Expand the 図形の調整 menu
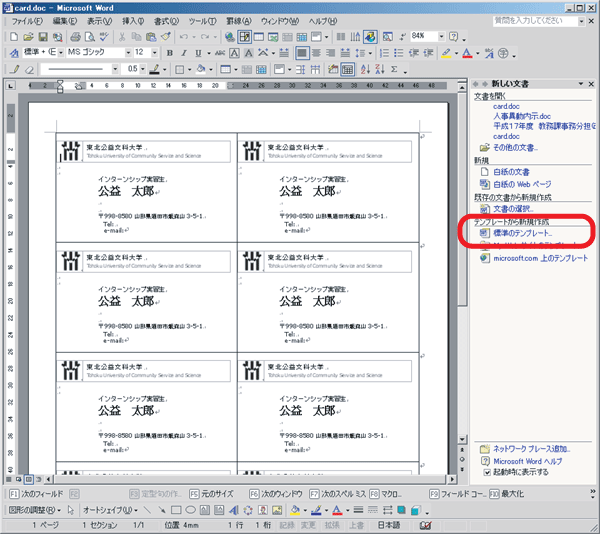 (35, 510)
